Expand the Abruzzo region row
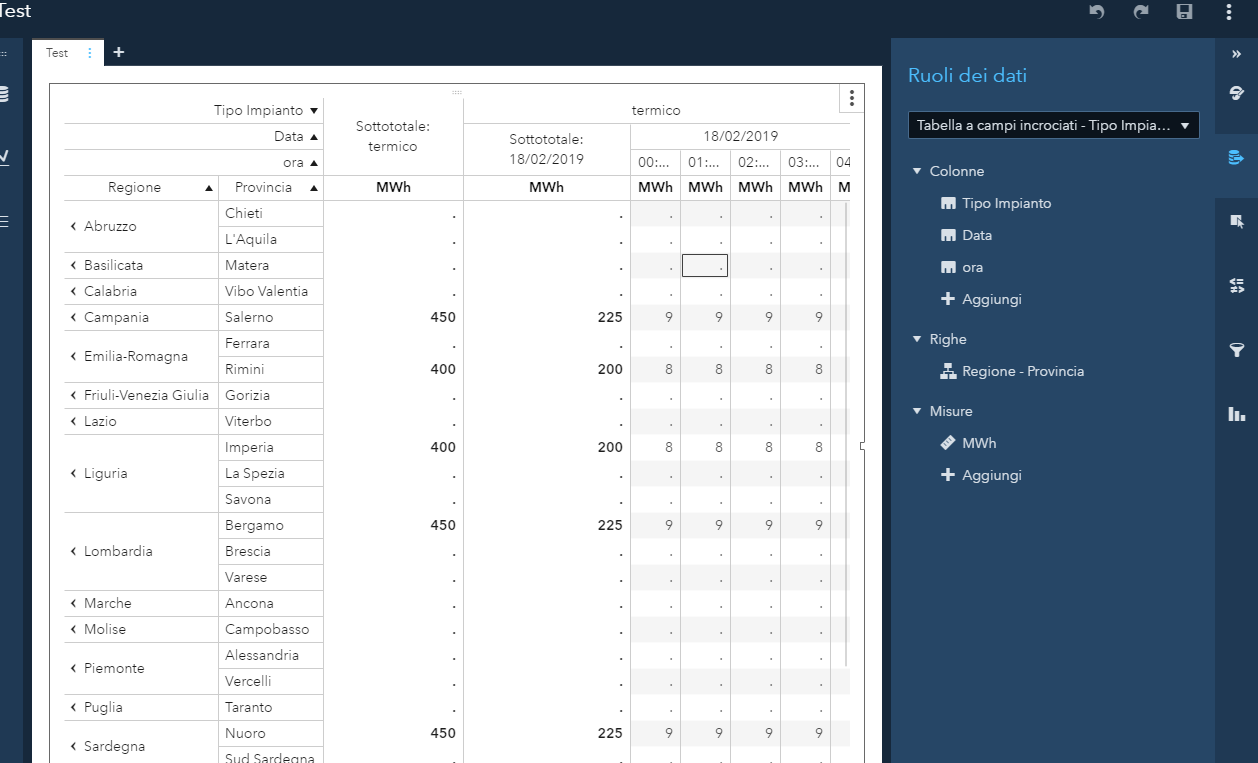The image size is (1258, 763). 72,226
